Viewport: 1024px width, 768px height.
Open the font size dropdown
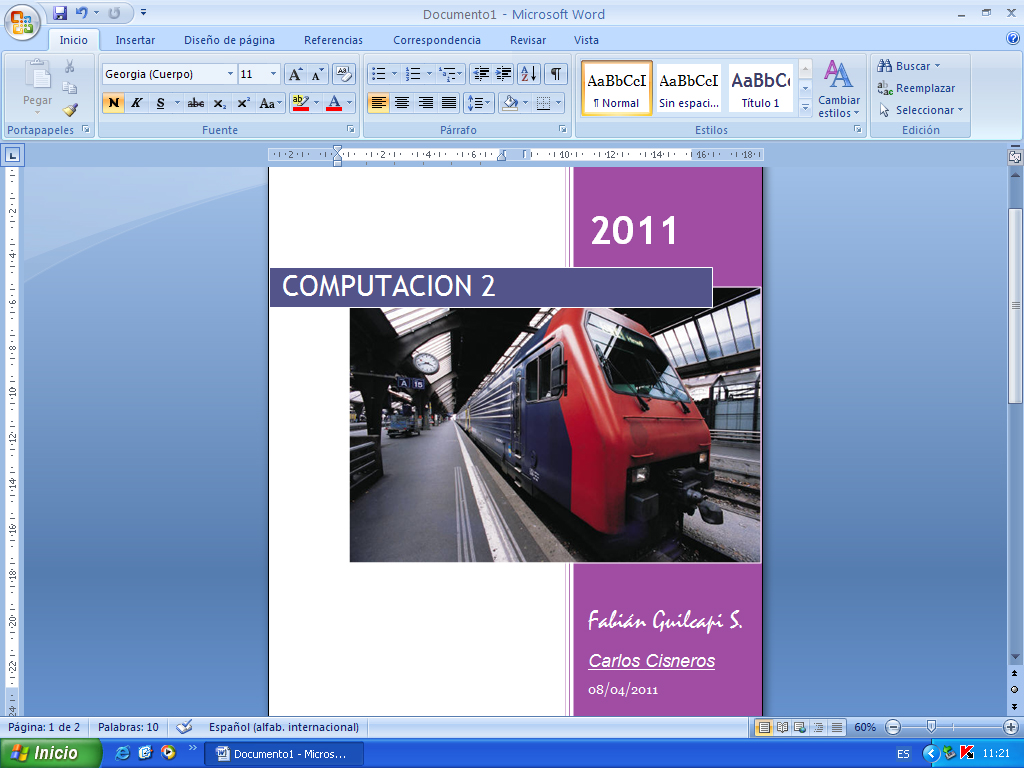(274, 74)
